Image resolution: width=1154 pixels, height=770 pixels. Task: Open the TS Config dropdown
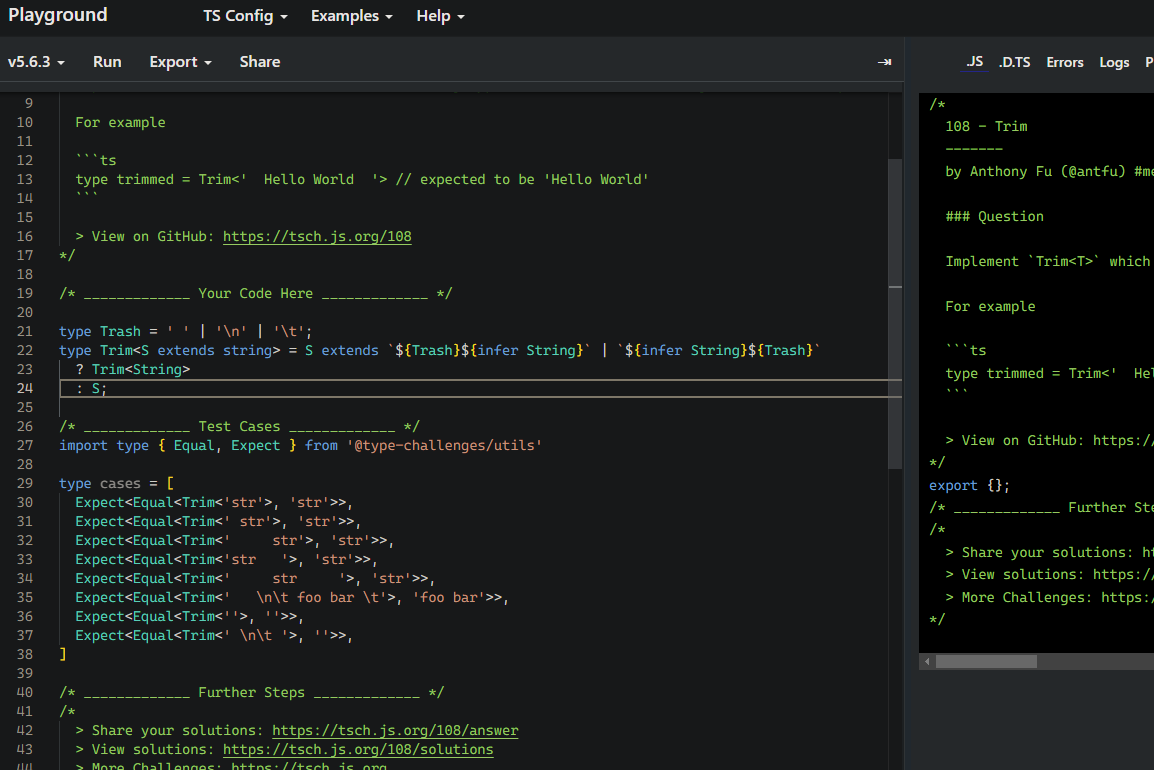(245, 16)
